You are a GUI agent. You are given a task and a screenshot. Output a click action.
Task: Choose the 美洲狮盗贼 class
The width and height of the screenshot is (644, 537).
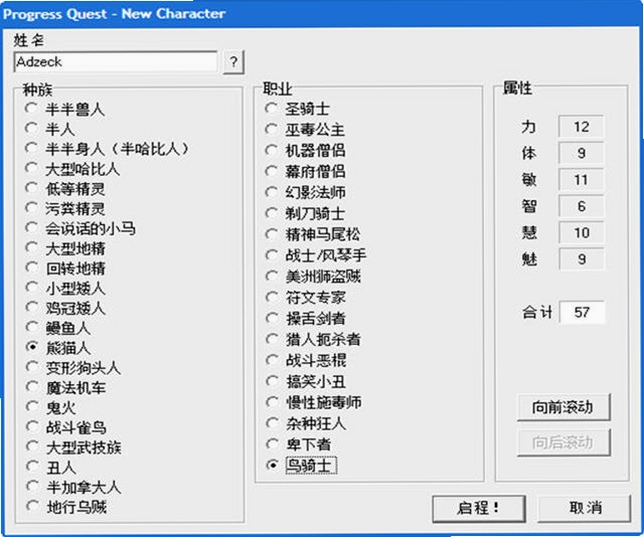(x=312, y=276)
